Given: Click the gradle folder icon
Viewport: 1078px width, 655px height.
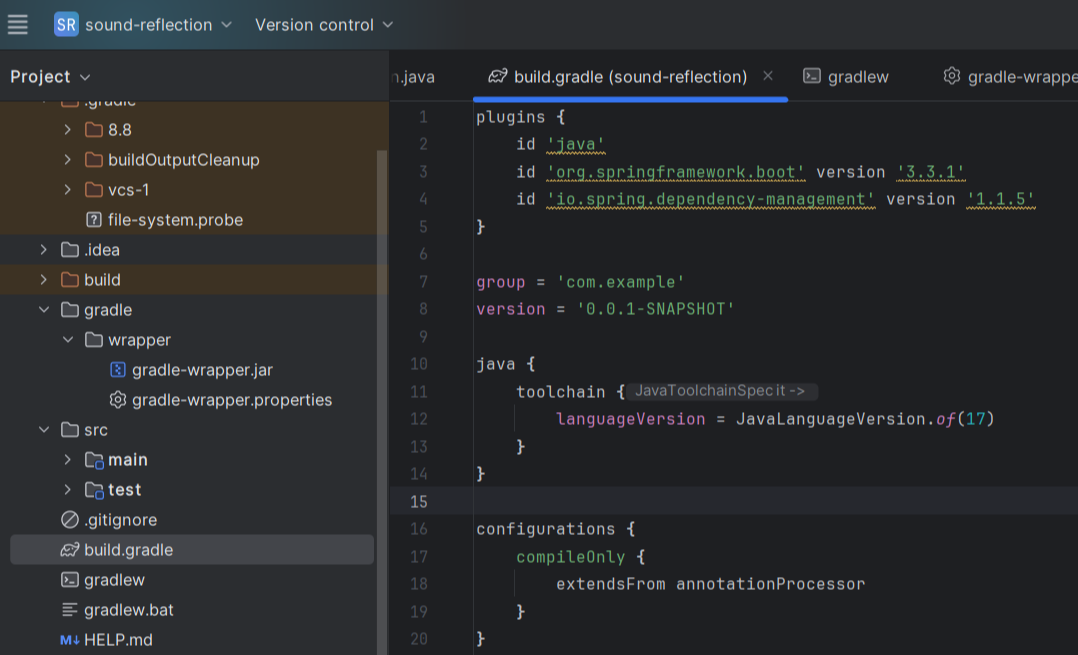Looking at the screenshot, I should click(69, 310).
